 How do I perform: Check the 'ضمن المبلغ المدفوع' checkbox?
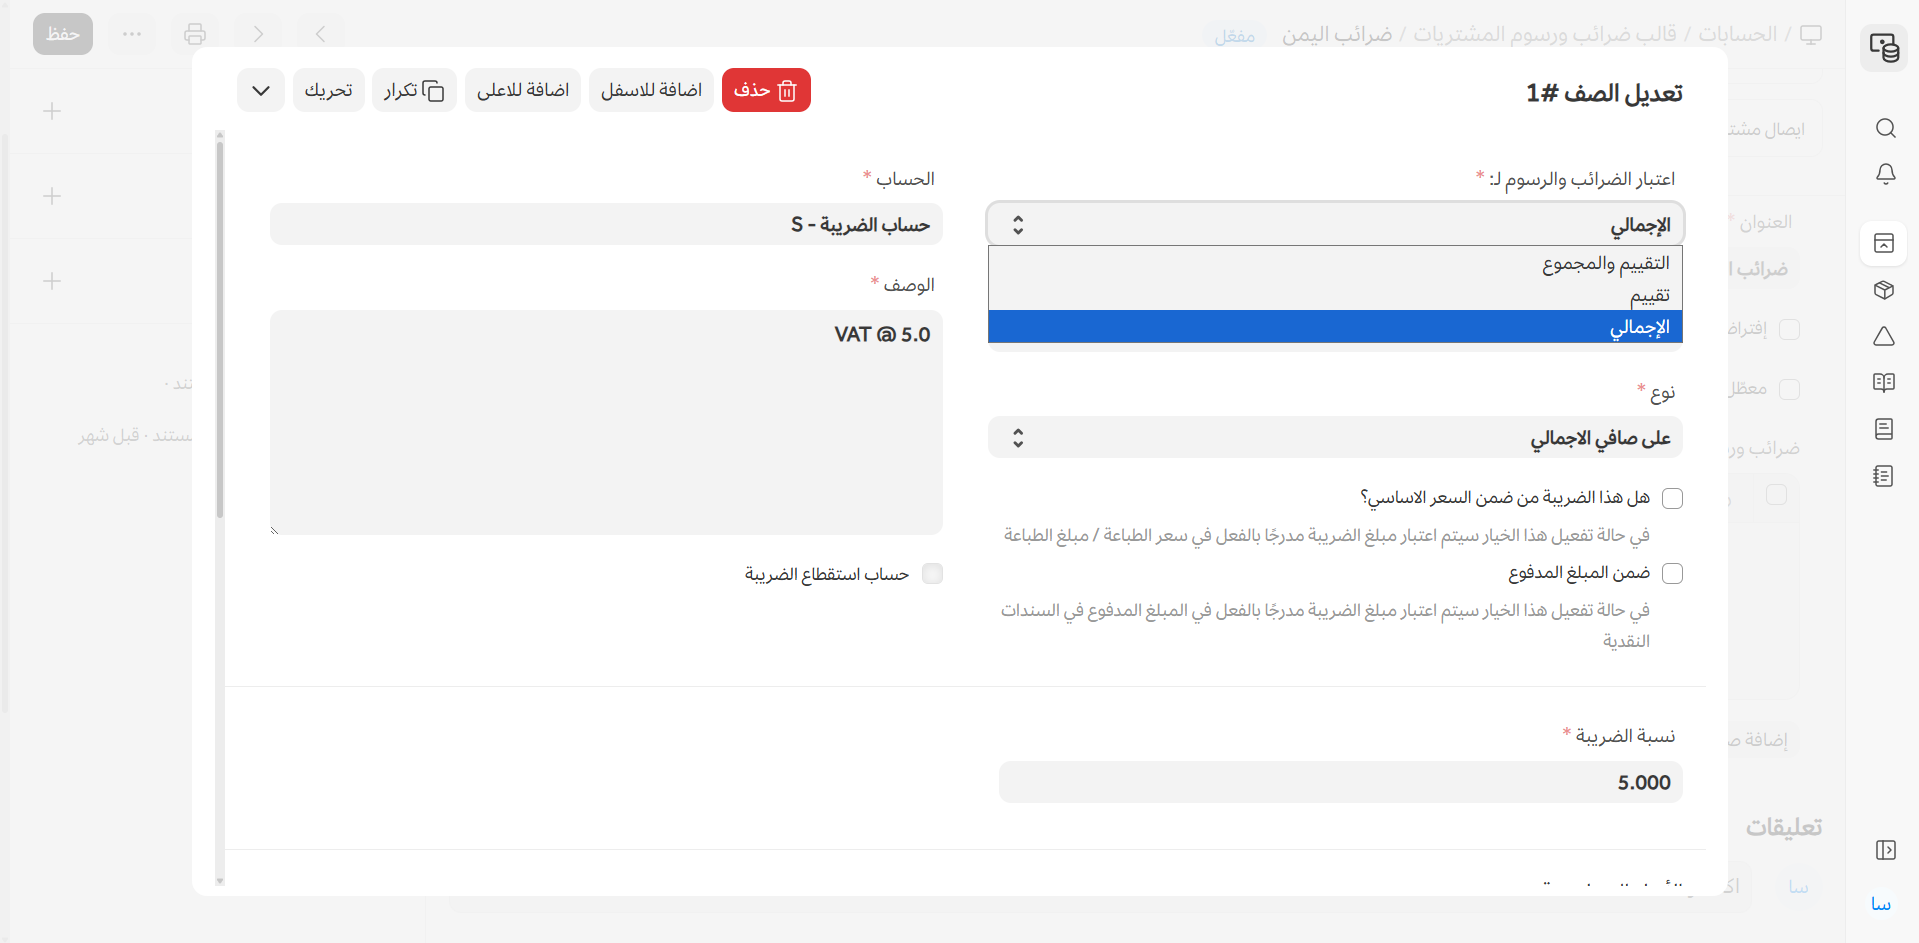1672,573
